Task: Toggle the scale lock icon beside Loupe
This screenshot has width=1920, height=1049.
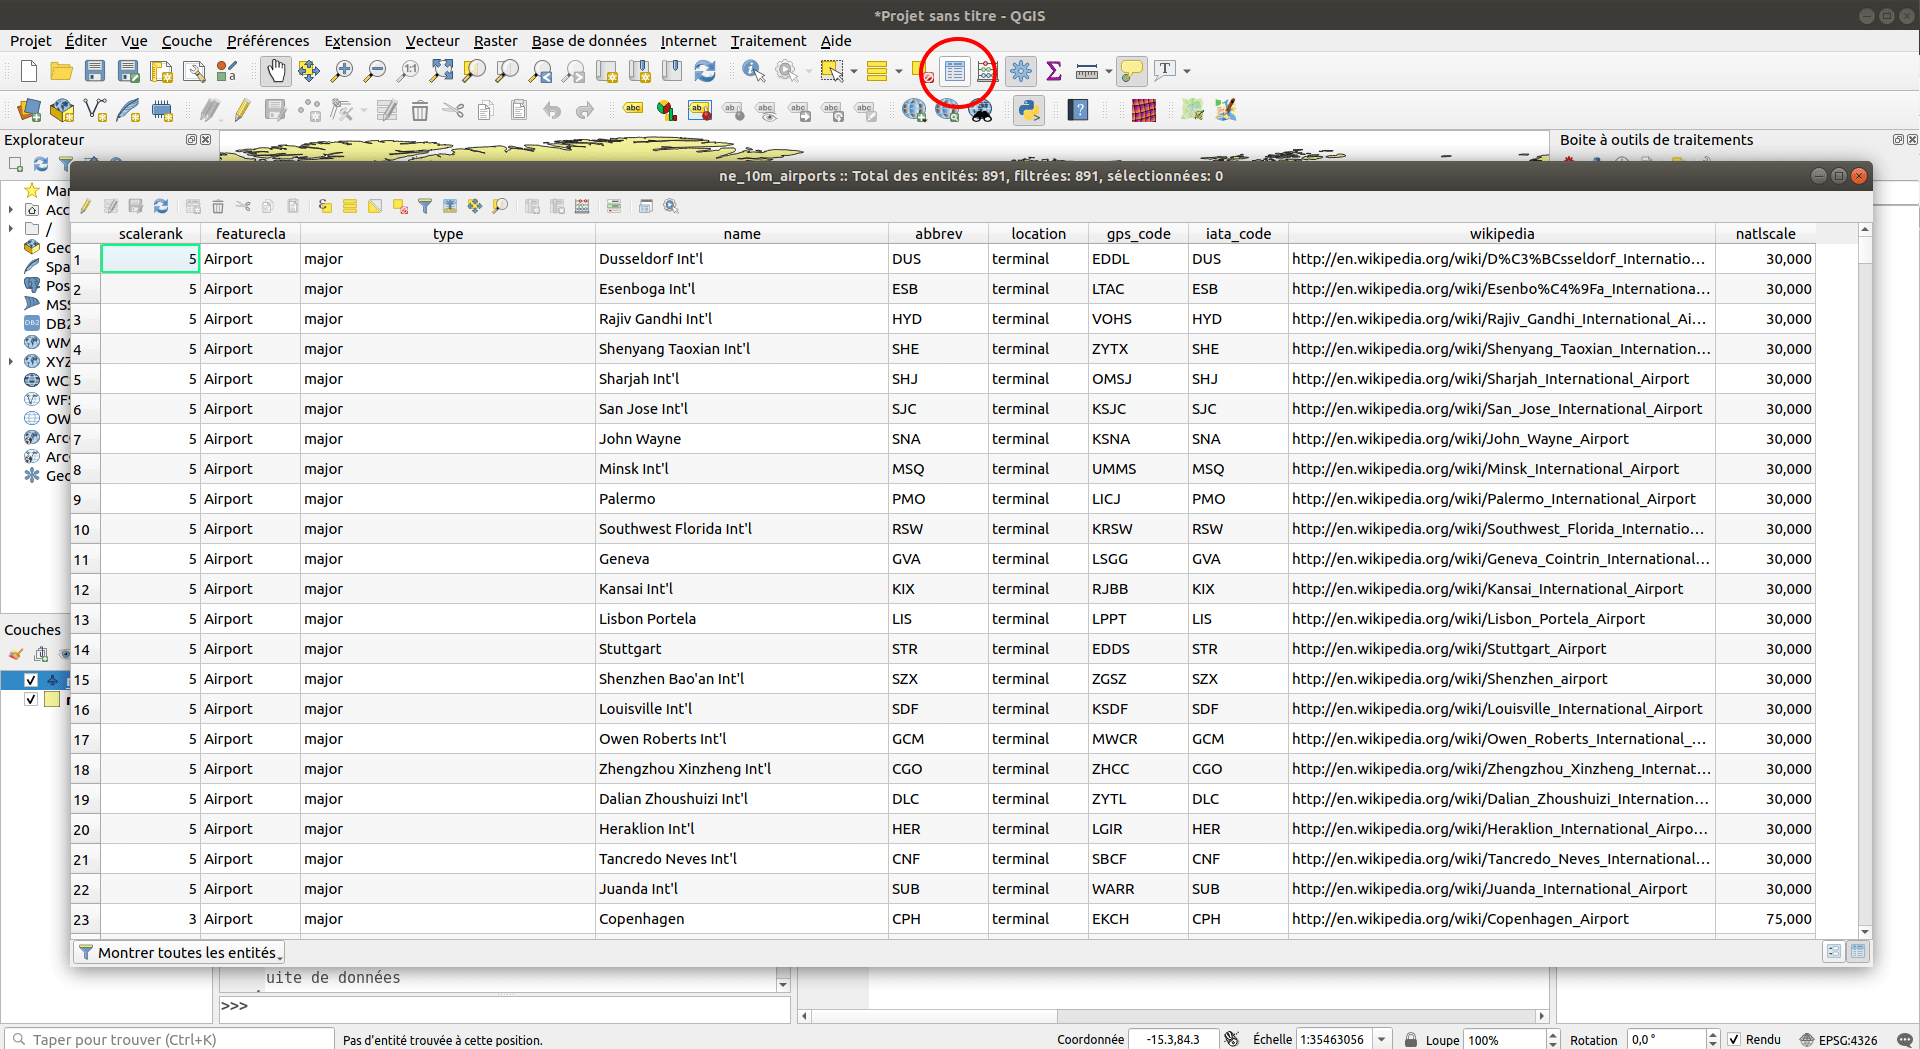Action: click(1410, 1040)
